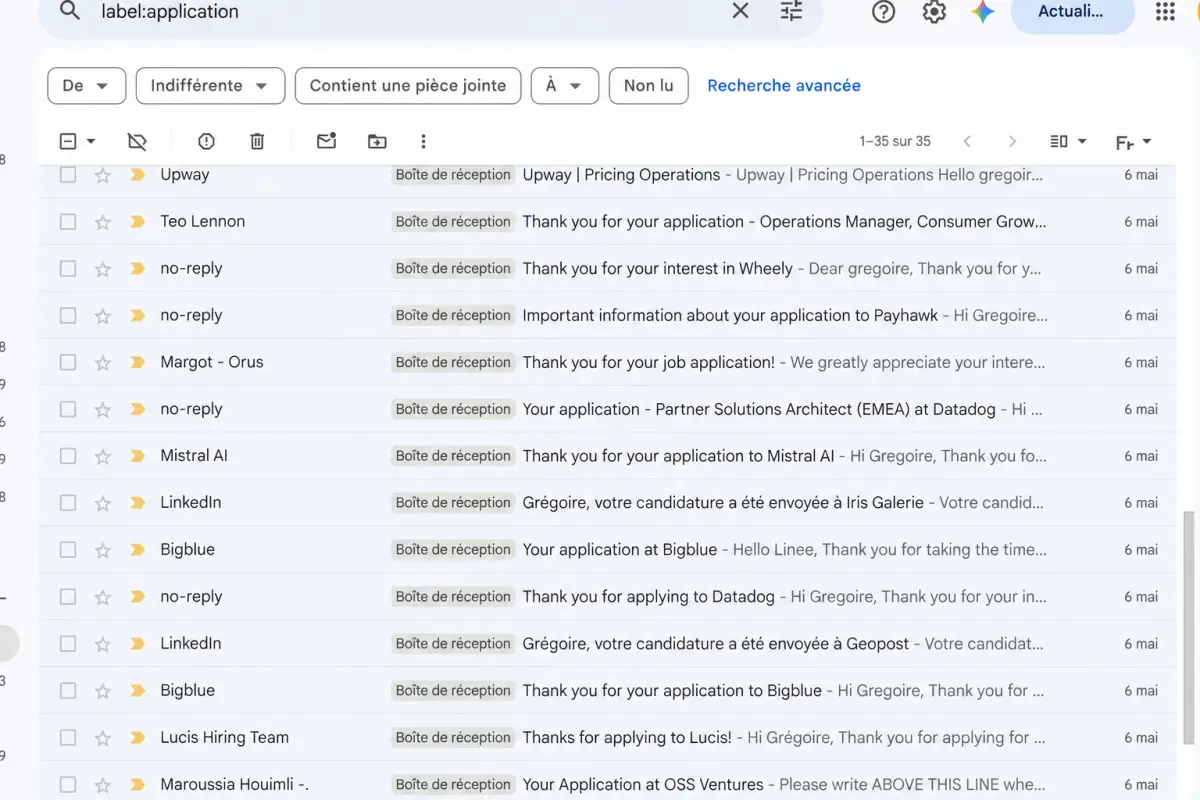1200x800 pixels.
Task: Report spam using exclamation icon
Action: (206, 142)
